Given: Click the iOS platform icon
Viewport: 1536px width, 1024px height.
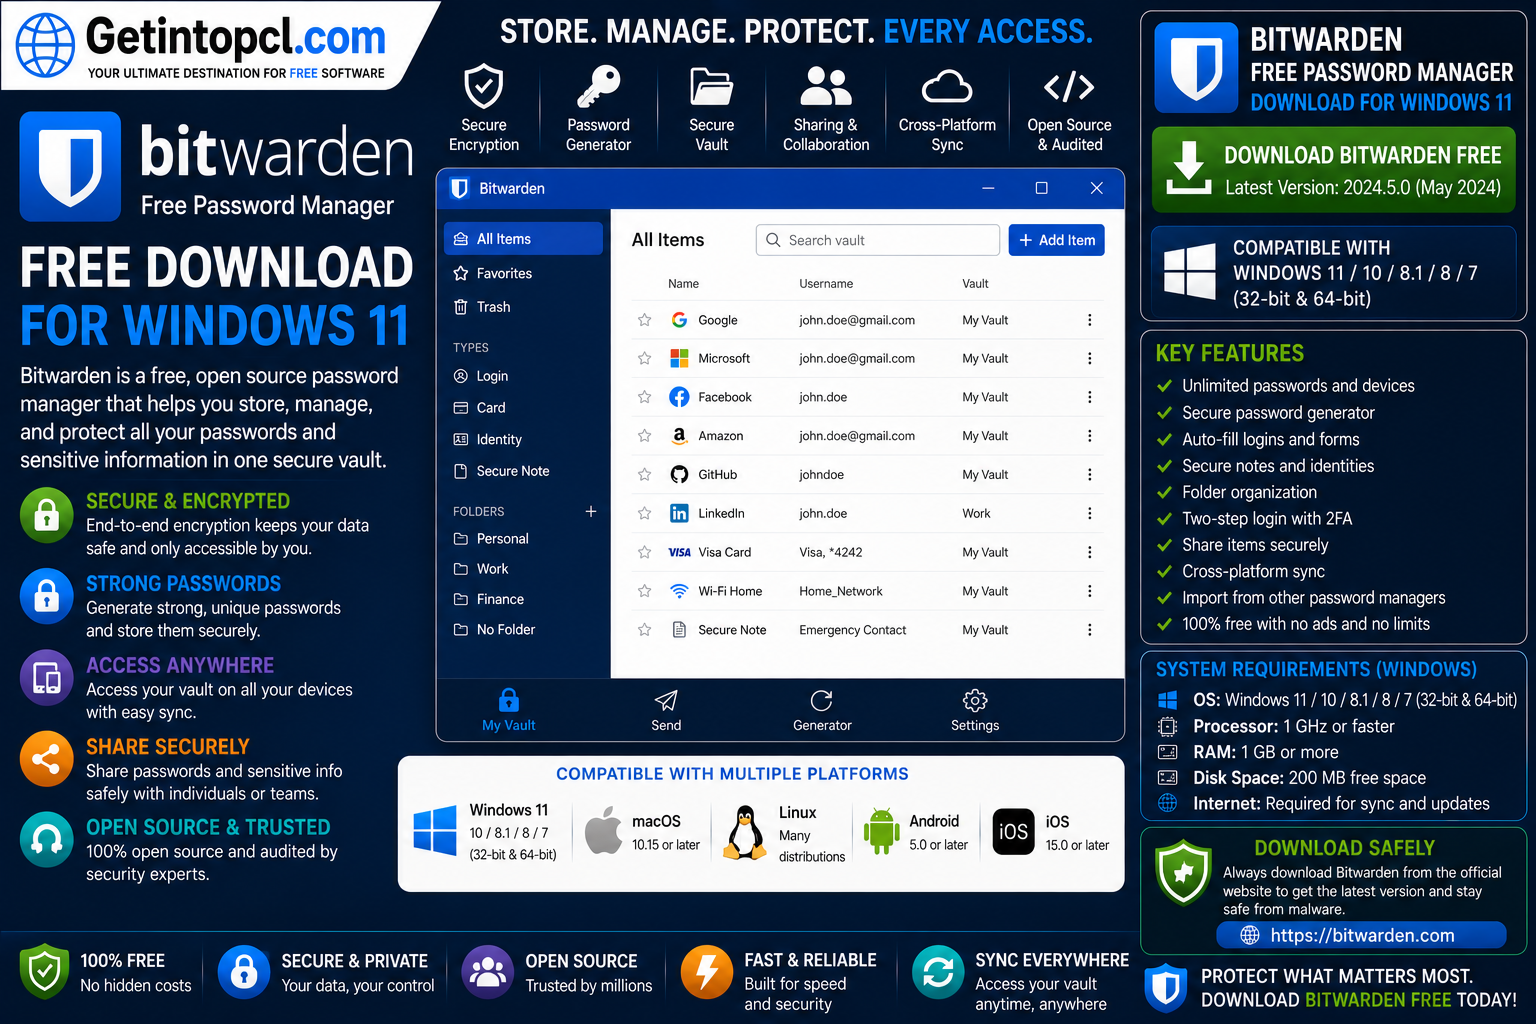Looking at the screenshot, I should point(1013,831).
